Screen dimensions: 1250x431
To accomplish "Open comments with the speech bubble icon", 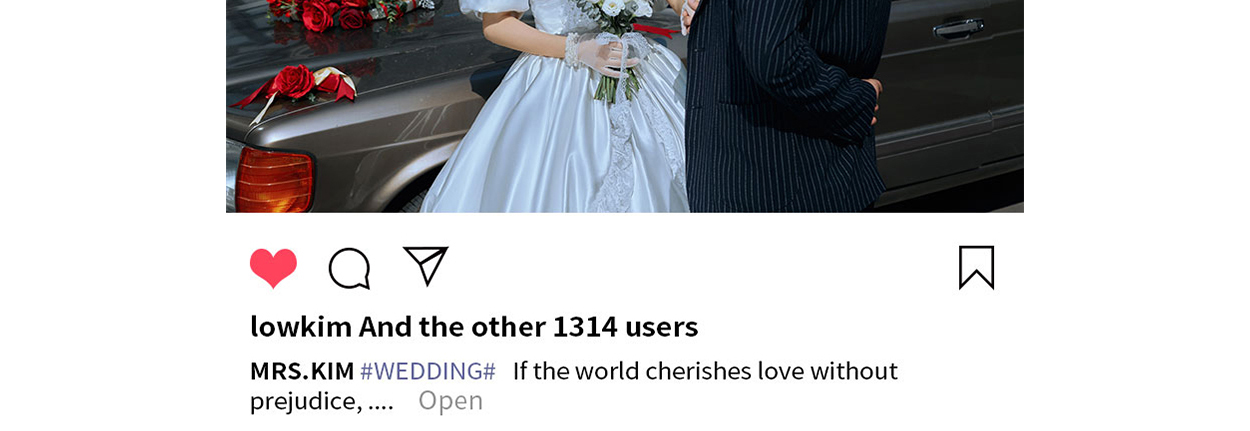I will [x=350, y=268].
